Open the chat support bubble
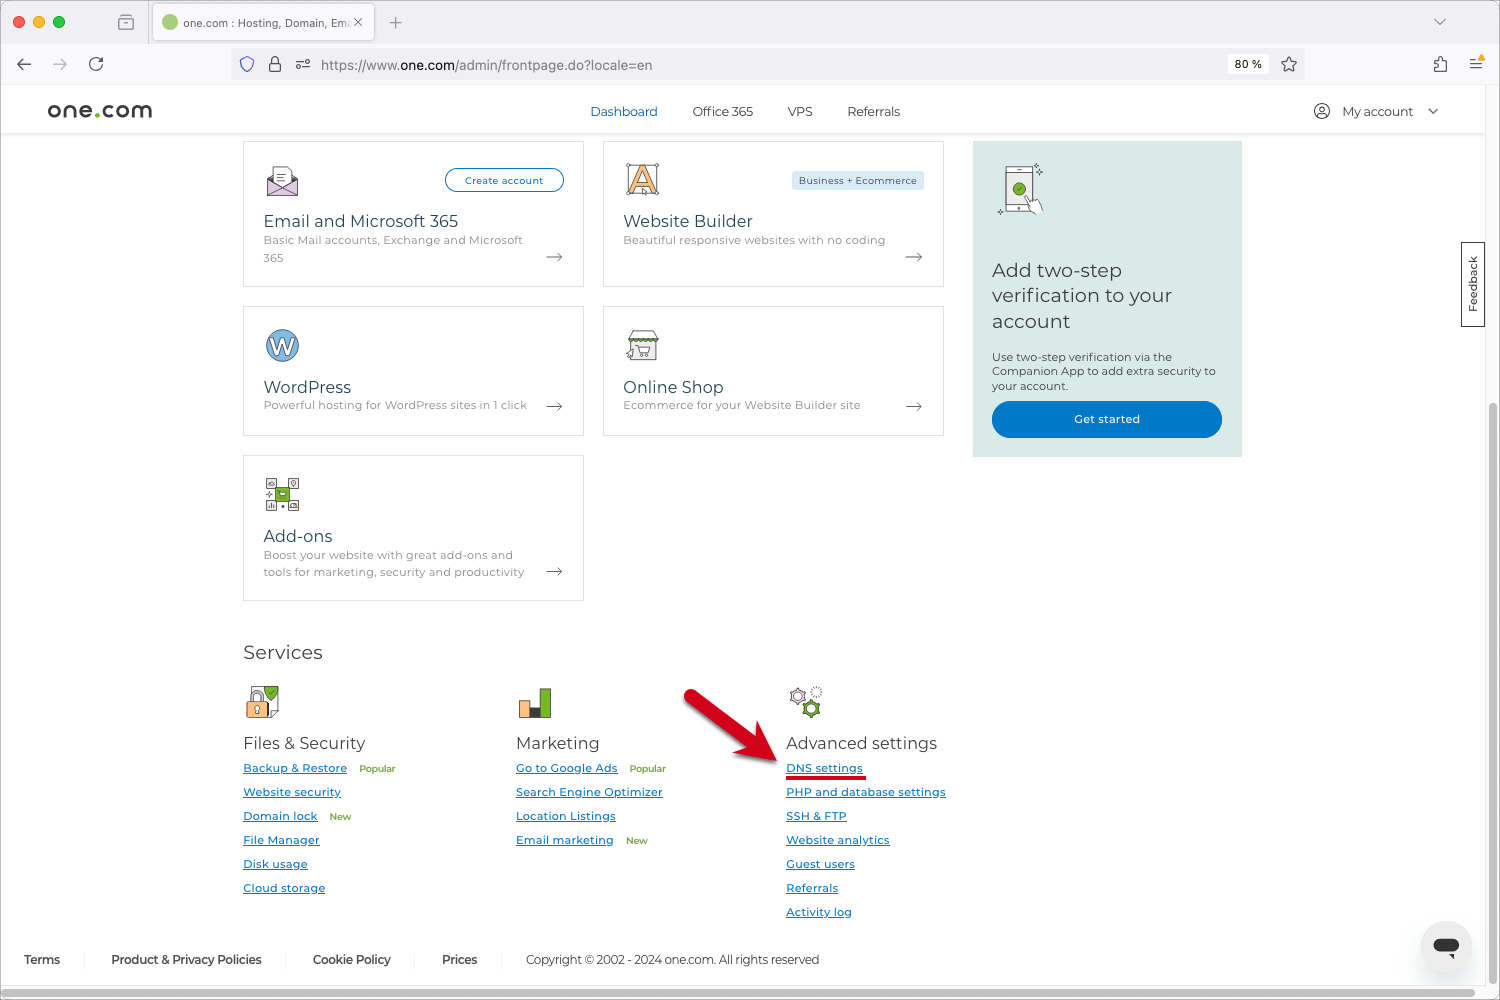This screenshot has height=1000, width=1500. 1446,946
